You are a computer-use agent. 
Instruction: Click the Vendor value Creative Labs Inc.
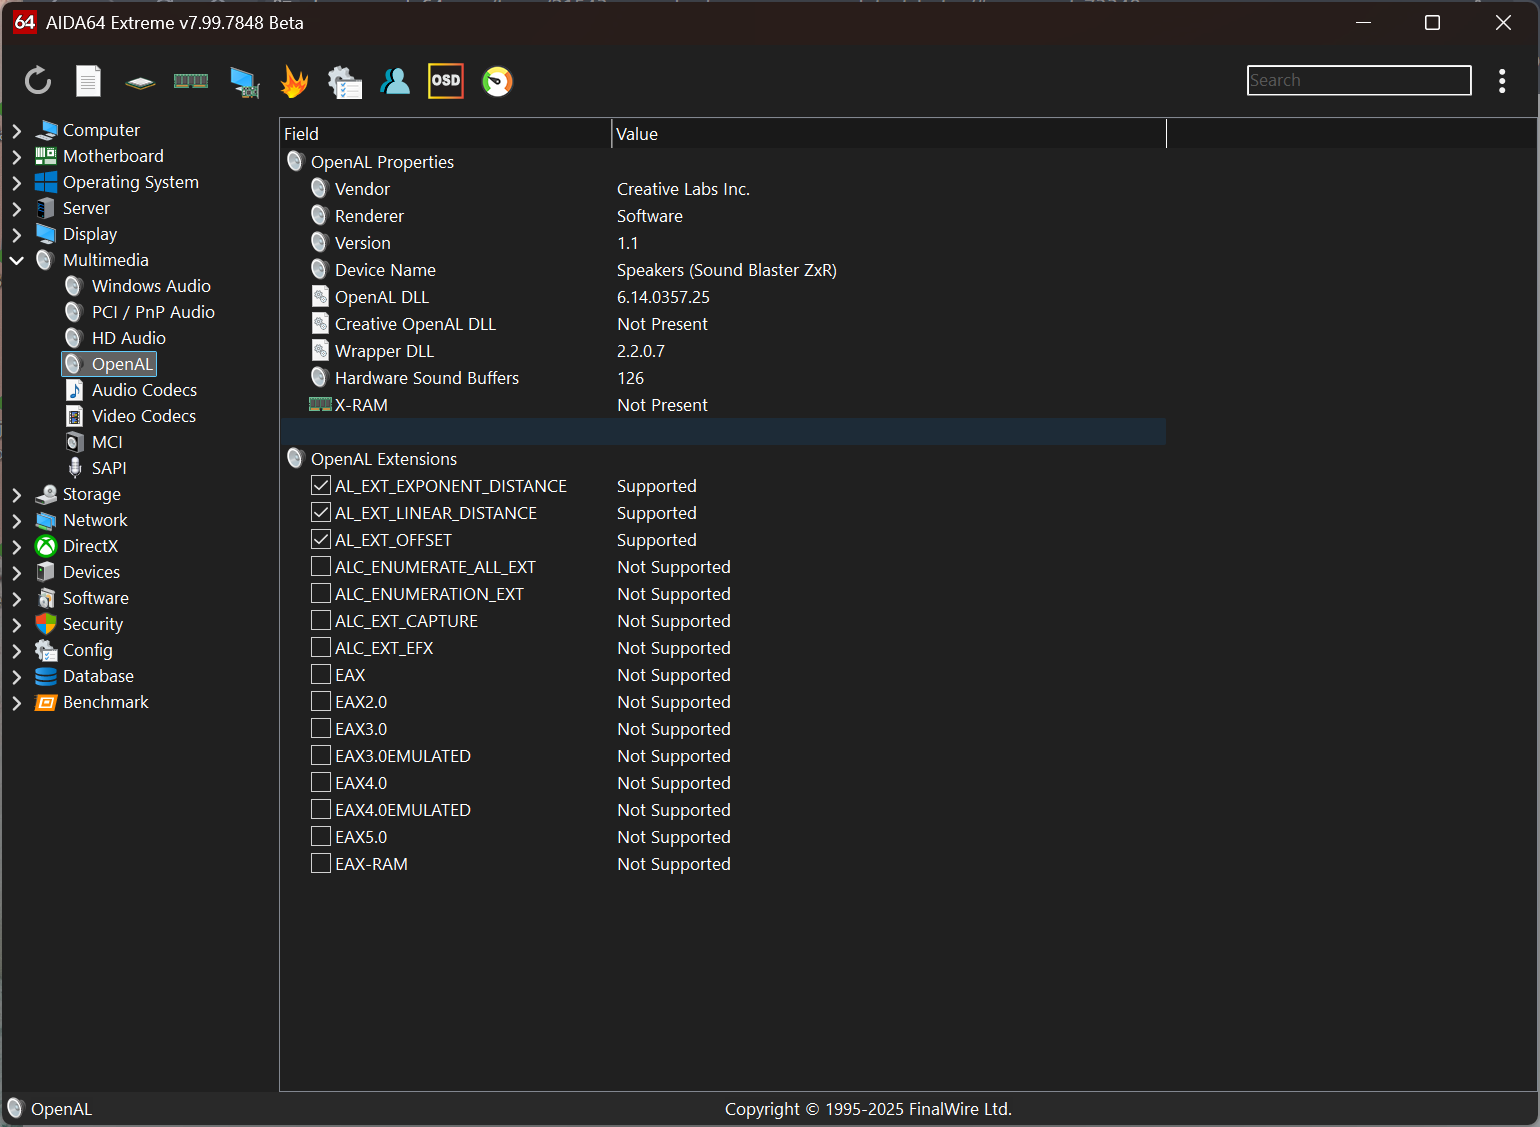683,189
